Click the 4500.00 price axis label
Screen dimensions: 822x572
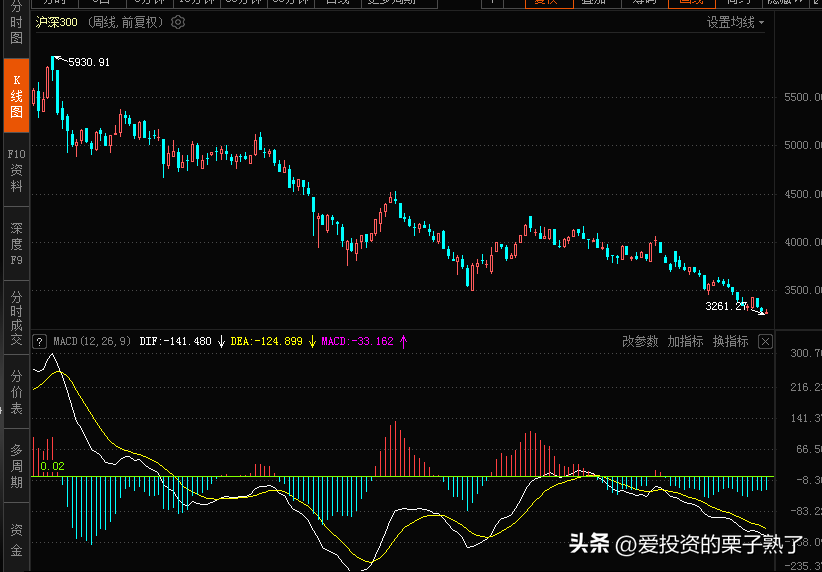(803, 194)
